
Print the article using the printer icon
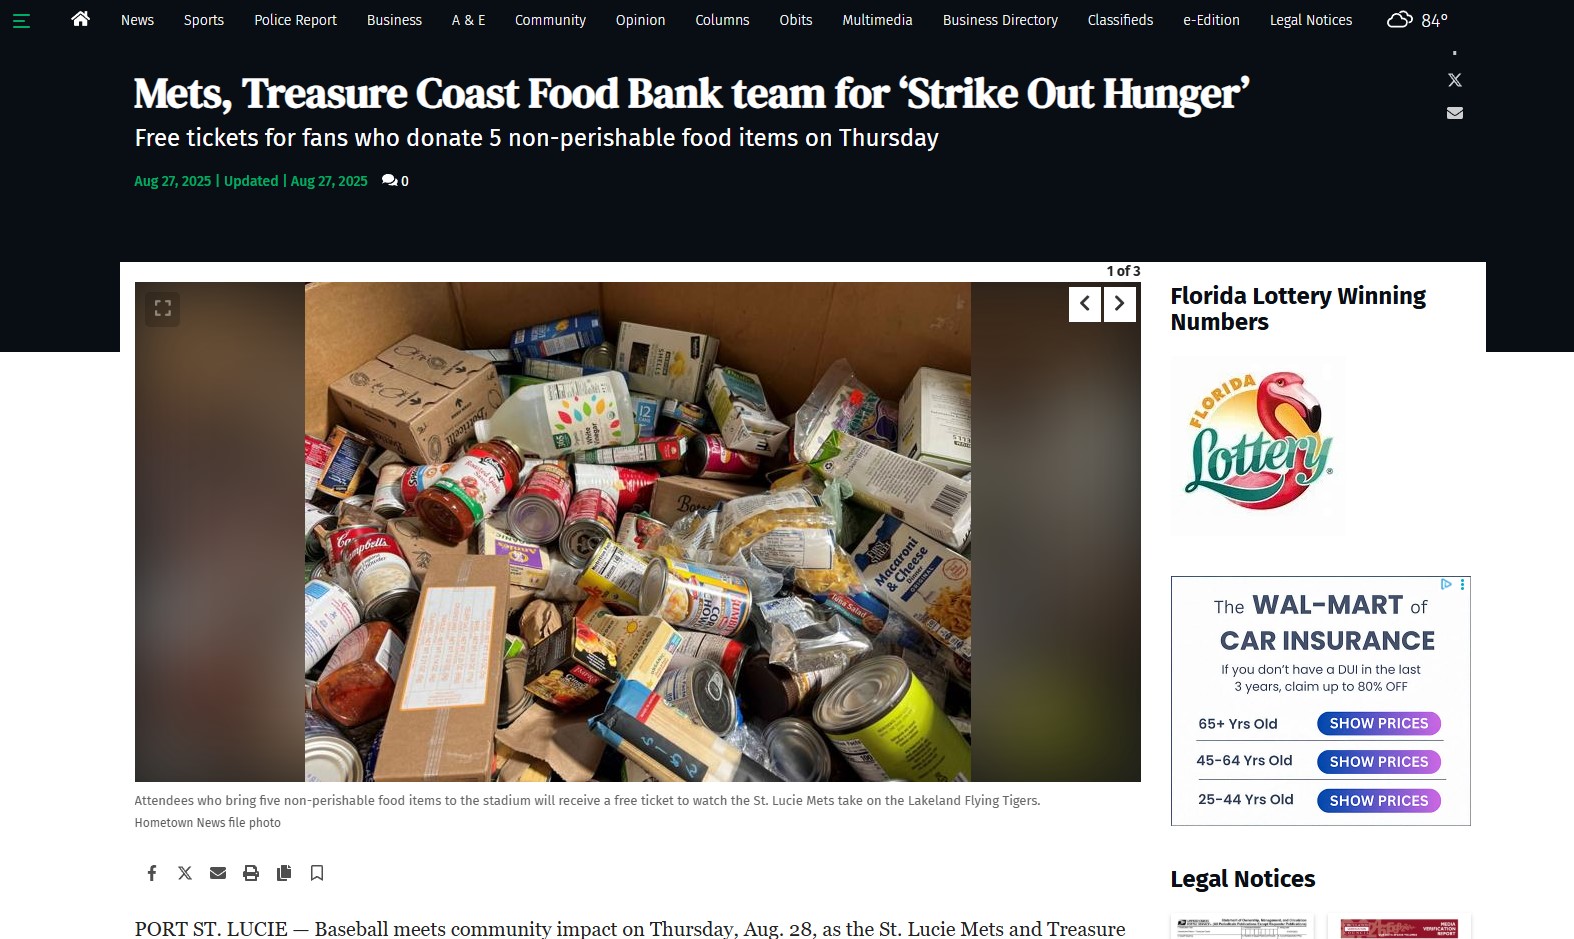pyautogui.click(x=251, y=873)
